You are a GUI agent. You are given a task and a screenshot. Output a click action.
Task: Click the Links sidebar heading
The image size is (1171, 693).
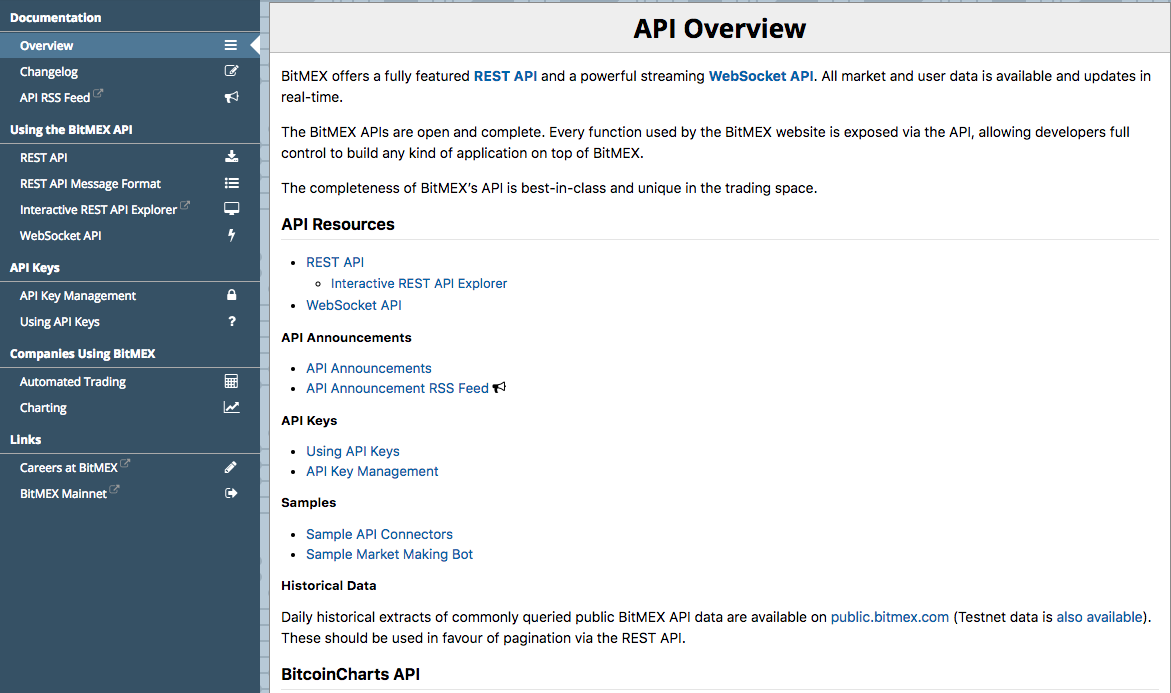click(x=25, y=439)
